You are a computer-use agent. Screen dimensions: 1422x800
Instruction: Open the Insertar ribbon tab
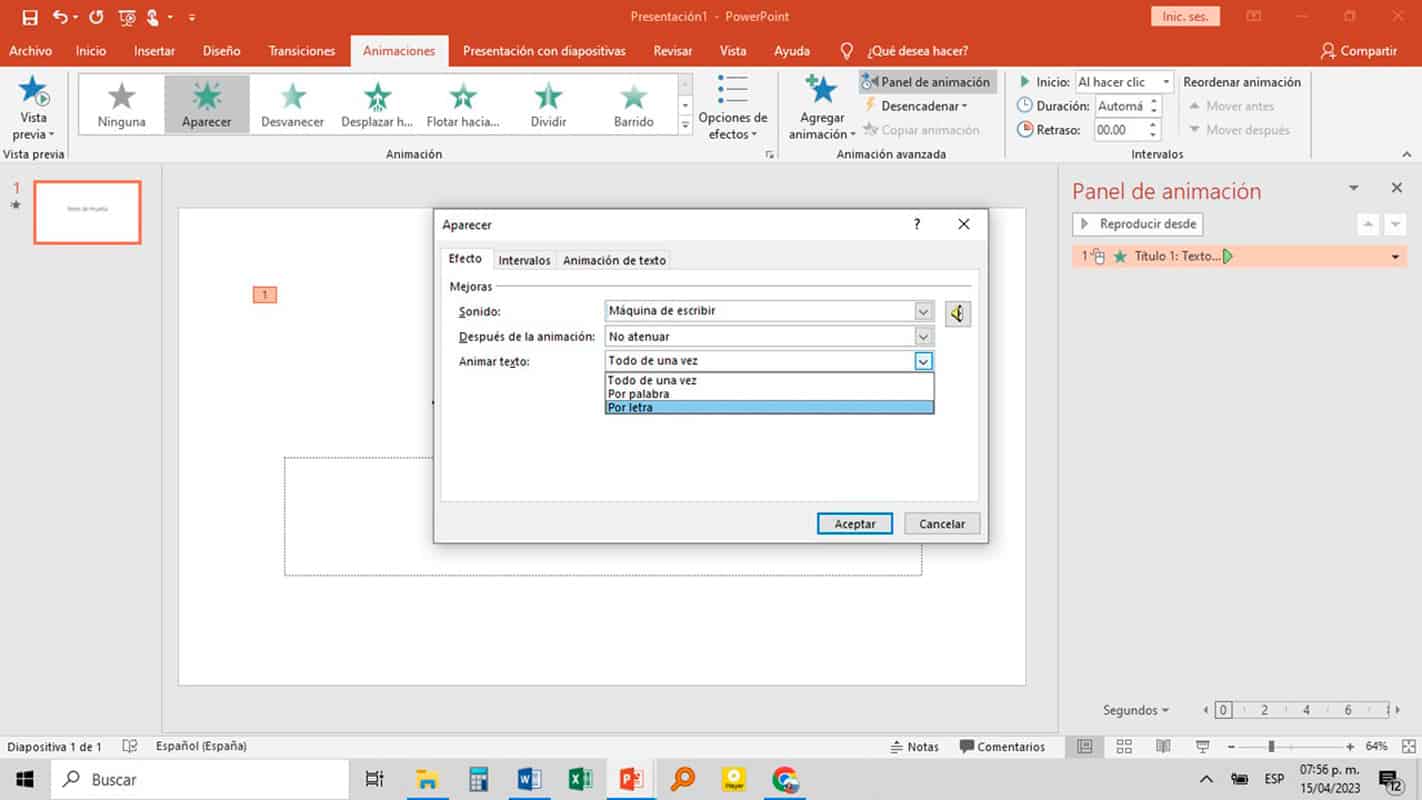point(154,51)
